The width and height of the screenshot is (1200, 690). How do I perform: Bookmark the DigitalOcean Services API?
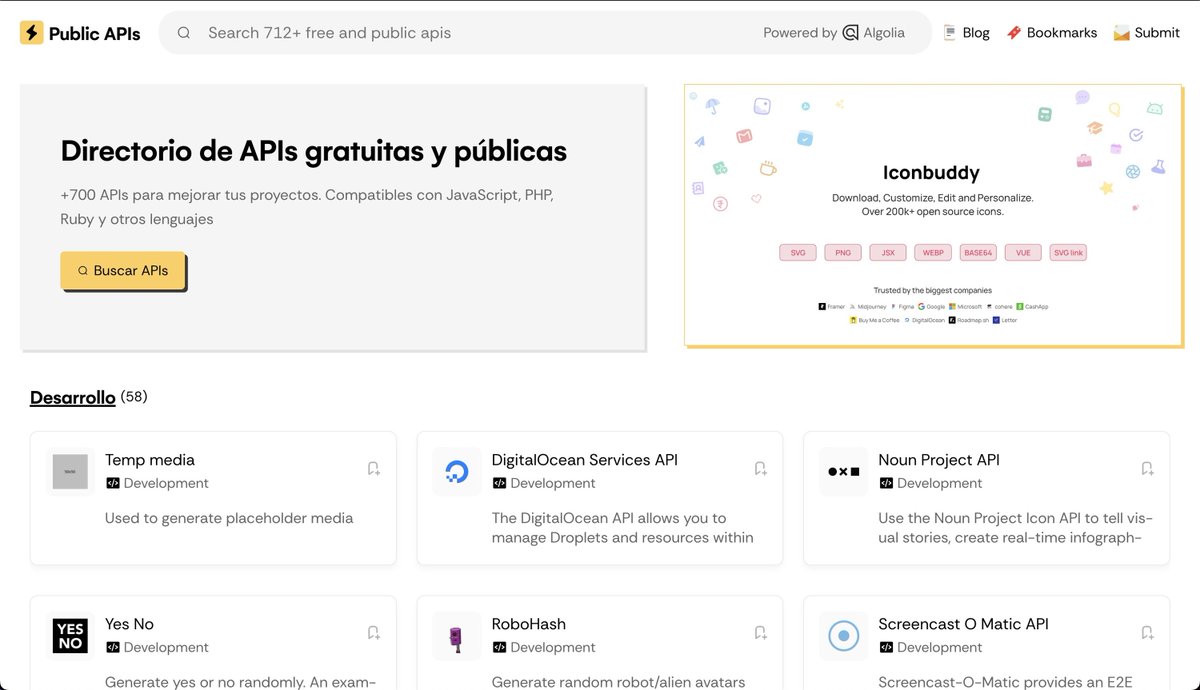click(760, 467)
